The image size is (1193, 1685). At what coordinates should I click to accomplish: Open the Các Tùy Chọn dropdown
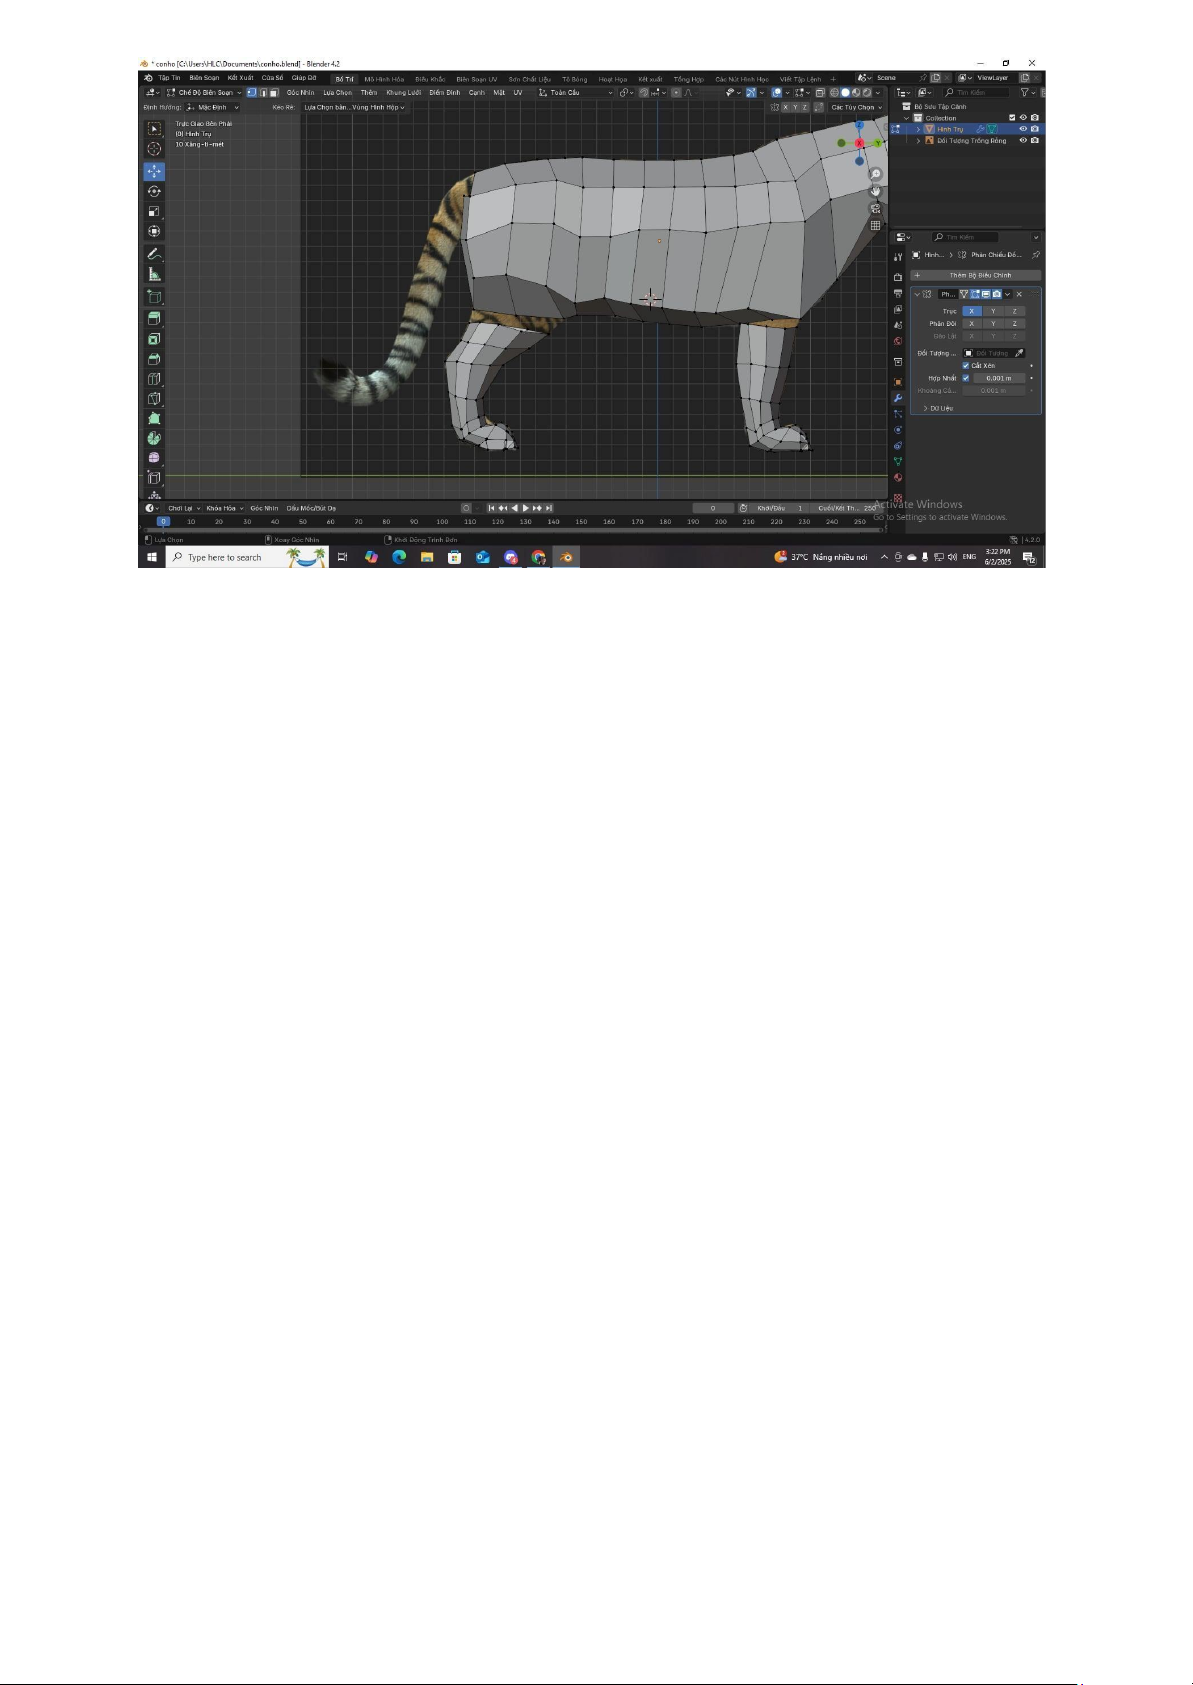(x=856, y=107)
